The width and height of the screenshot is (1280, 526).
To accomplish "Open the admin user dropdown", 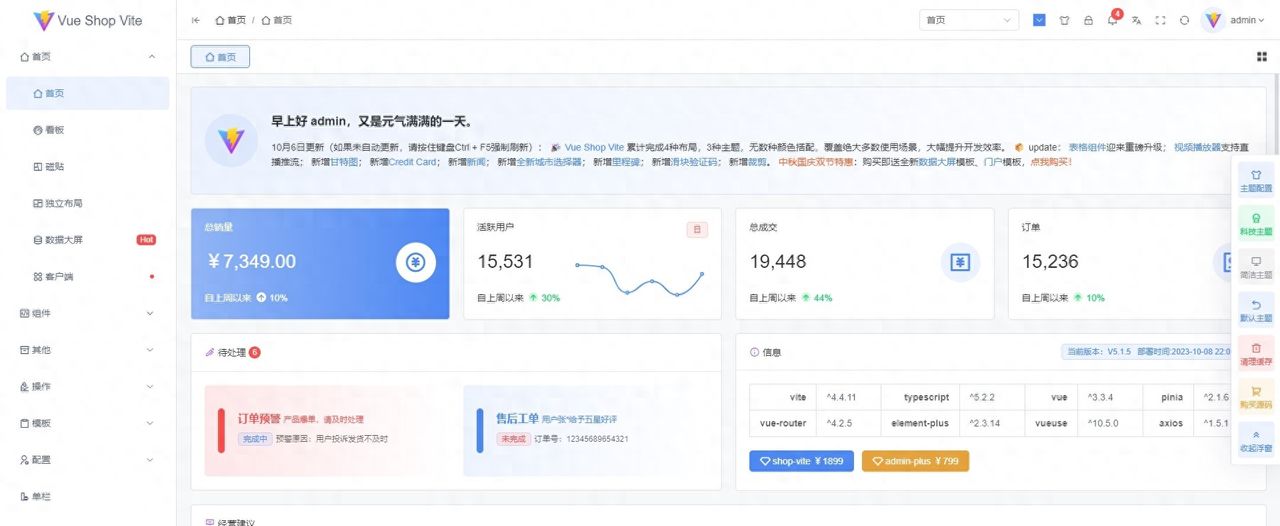I will coord(1247,20).
